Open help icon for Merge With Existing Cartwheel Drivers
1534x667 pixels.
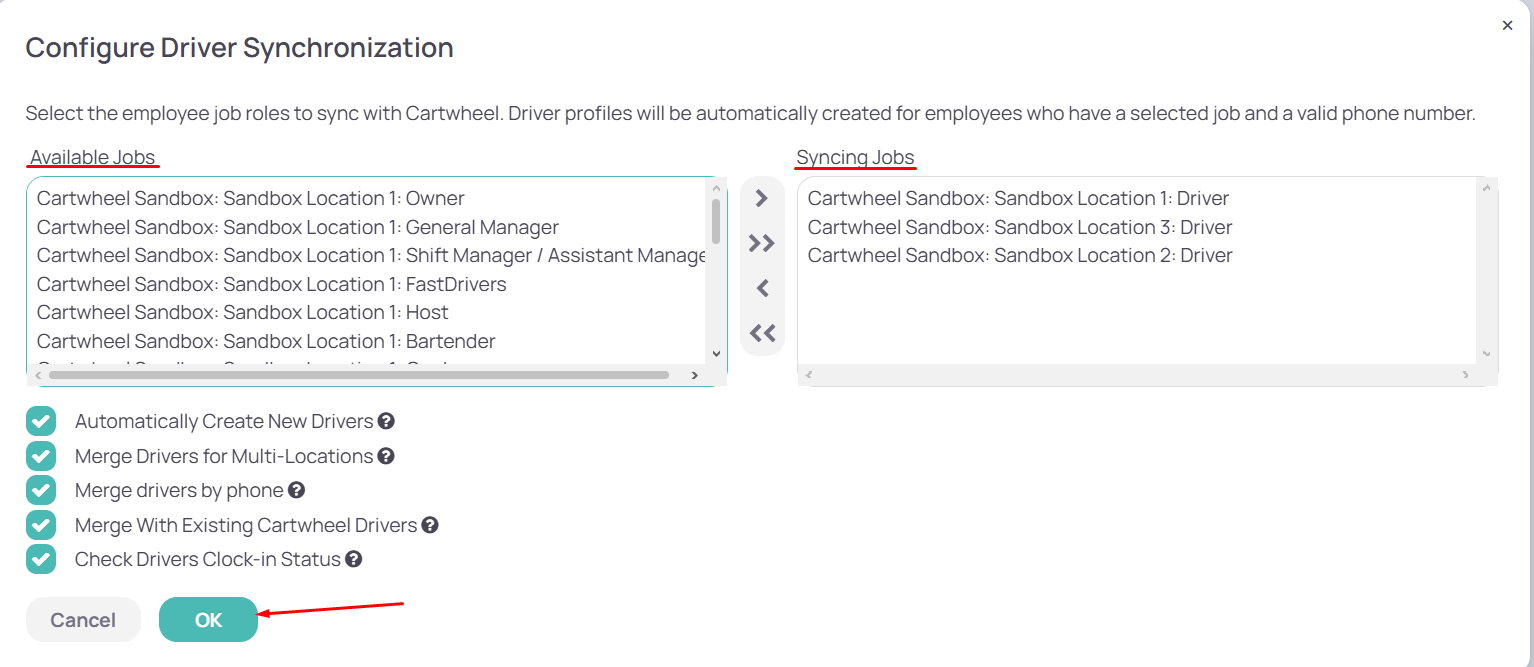[x=430, y=525]
